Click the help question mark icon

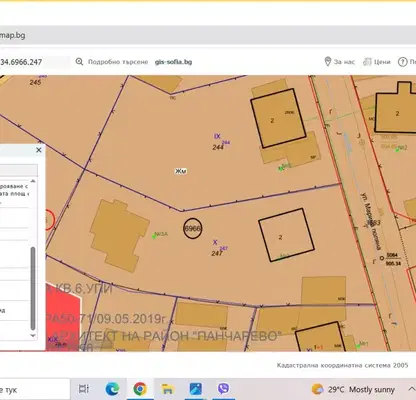[x=402, y=62]
